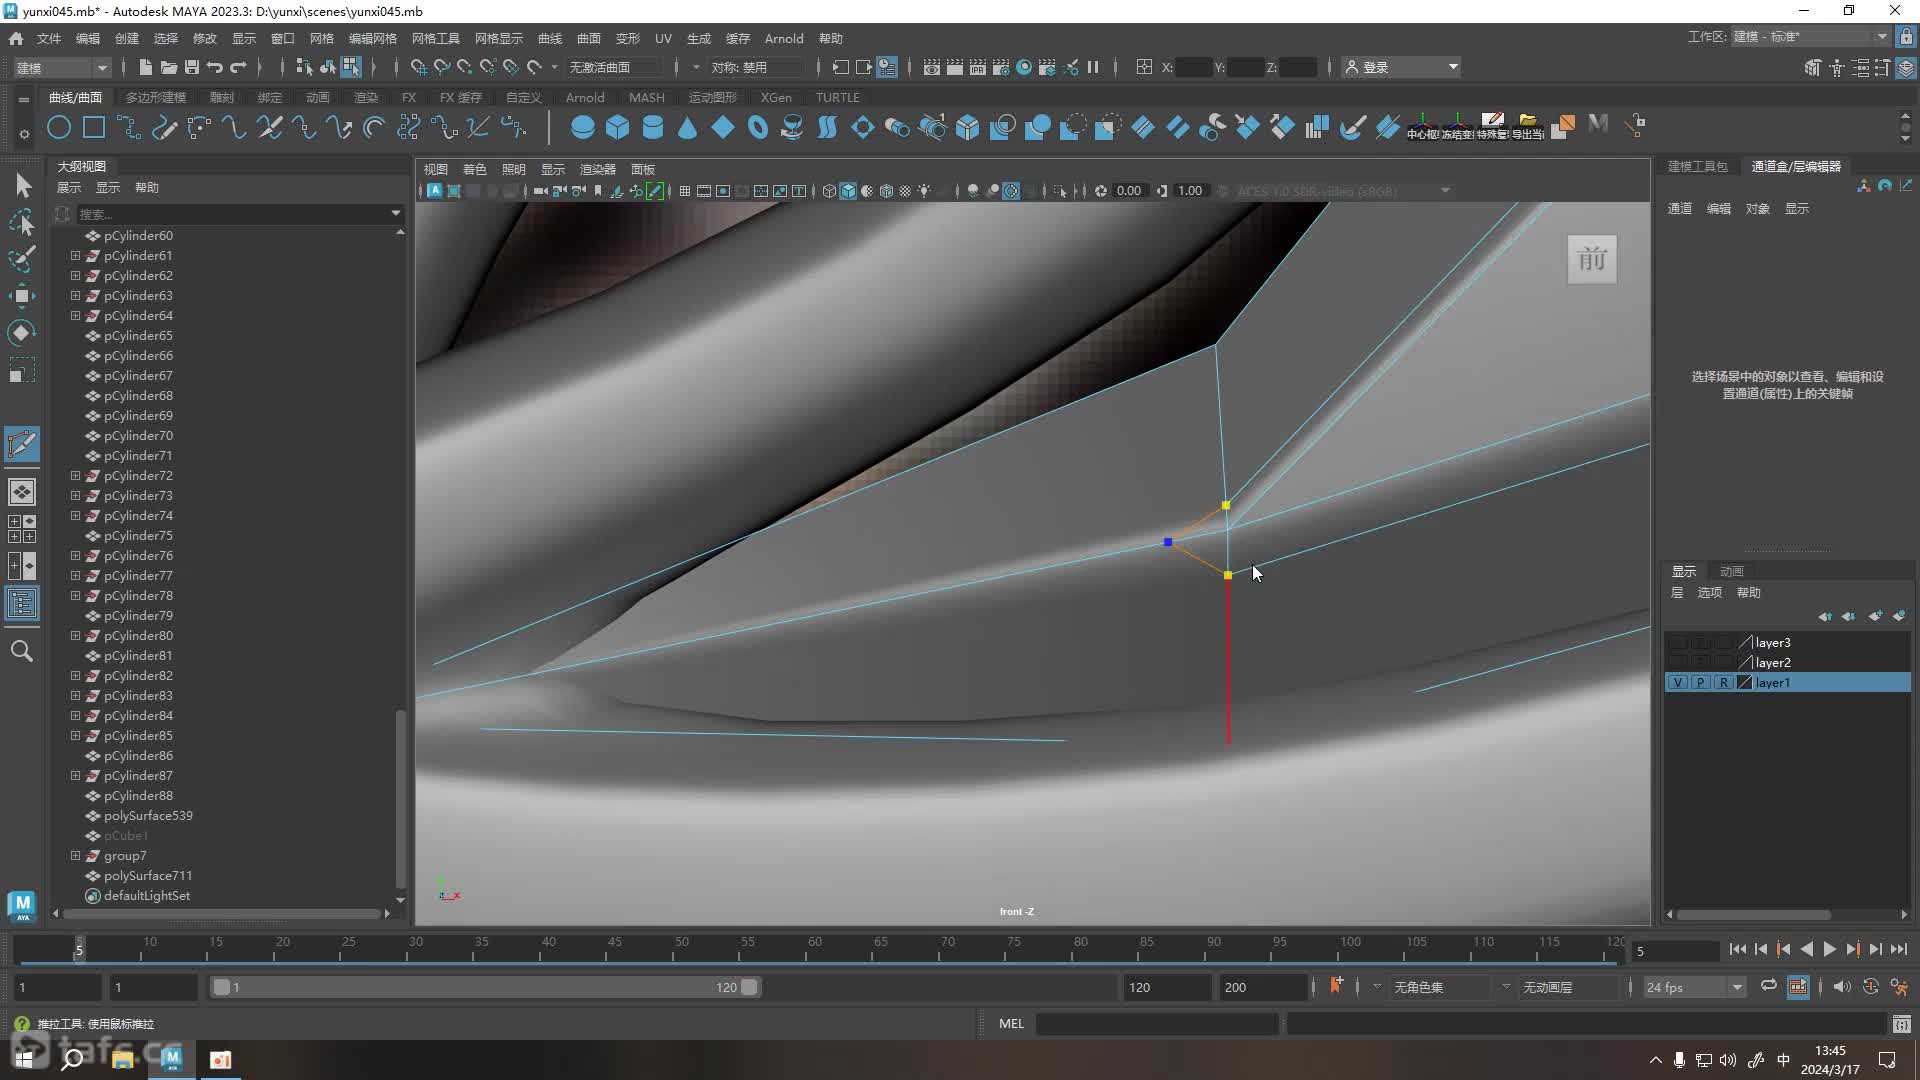Click the open scene folder icon

click(168, 67)
